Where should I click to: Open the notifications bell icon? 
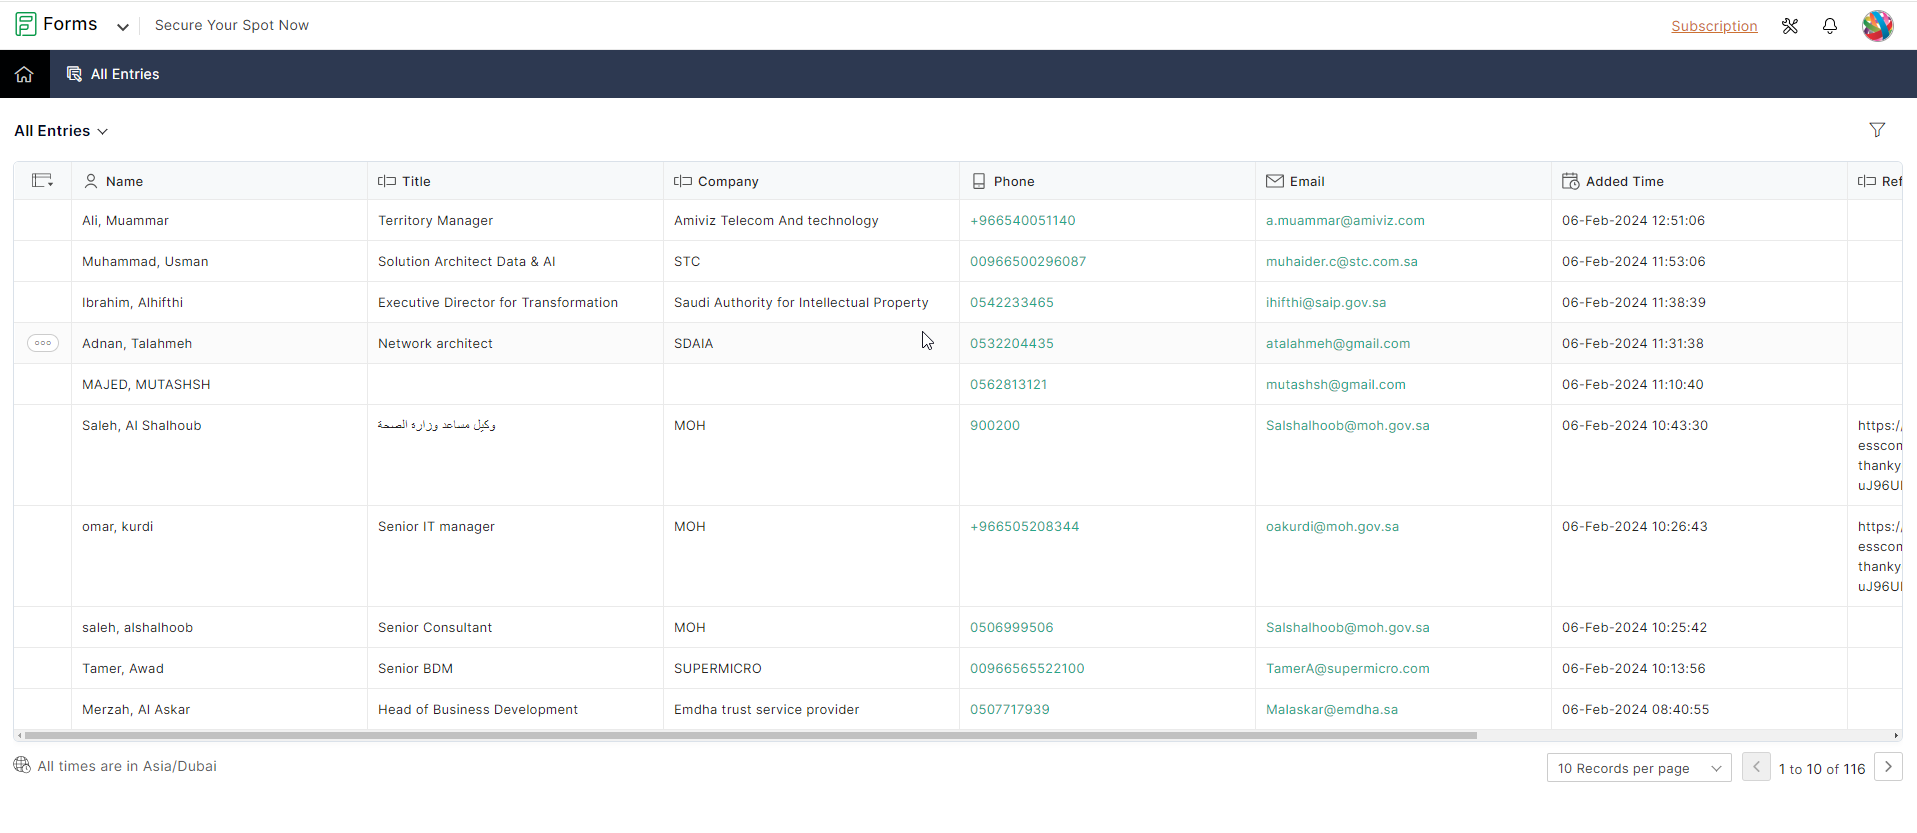(1830, 26)
